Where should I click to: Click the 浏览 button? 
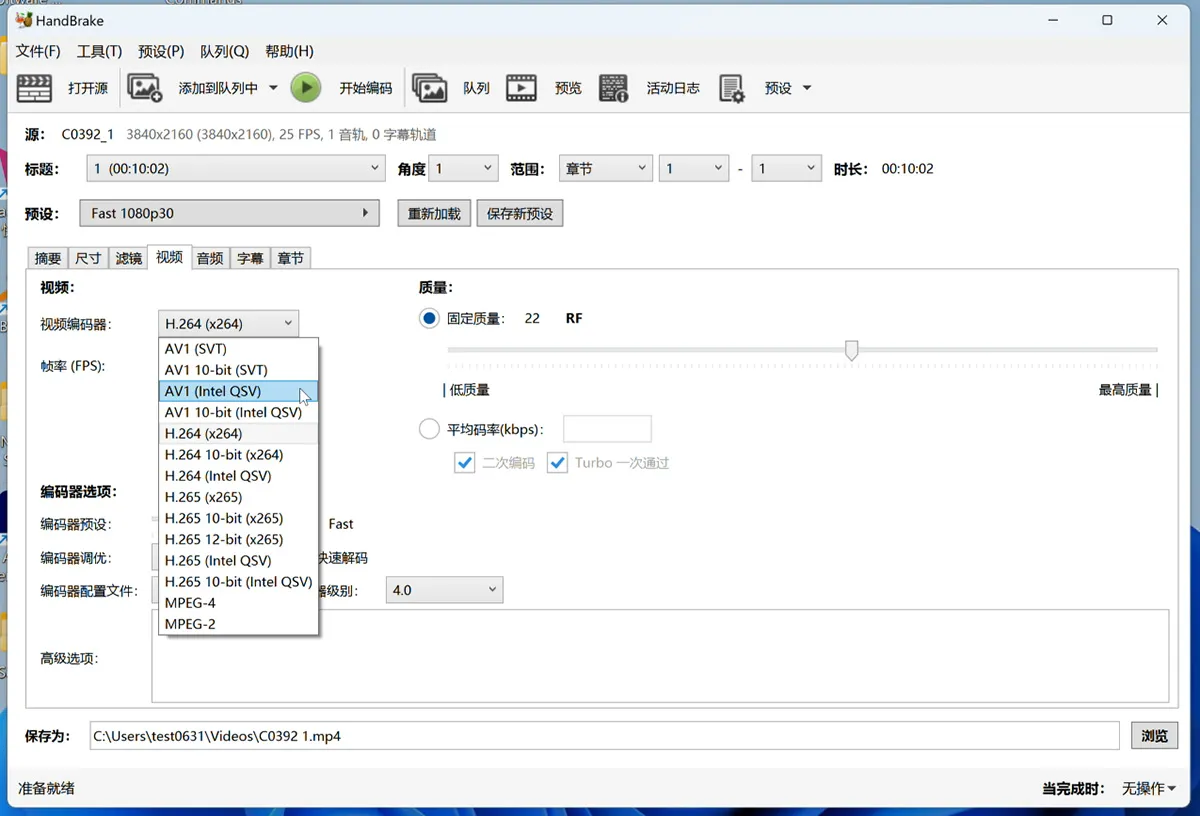pyautogui.click(x=1155, y=736)
